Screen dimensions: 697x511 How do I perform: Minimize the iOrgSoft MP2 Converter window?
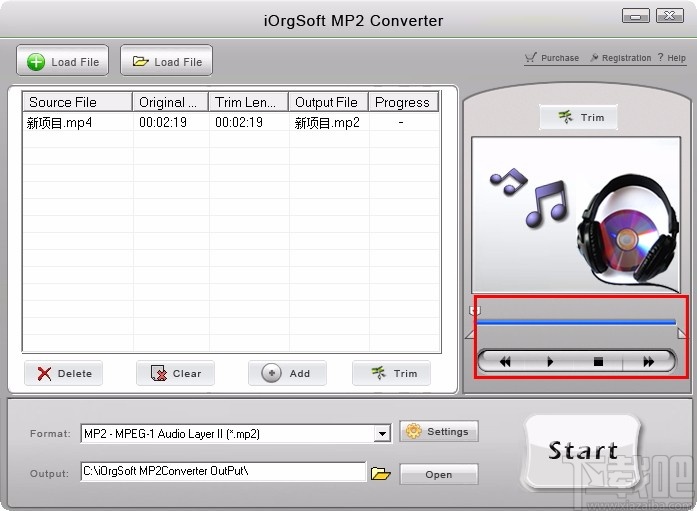coord(635,16)
